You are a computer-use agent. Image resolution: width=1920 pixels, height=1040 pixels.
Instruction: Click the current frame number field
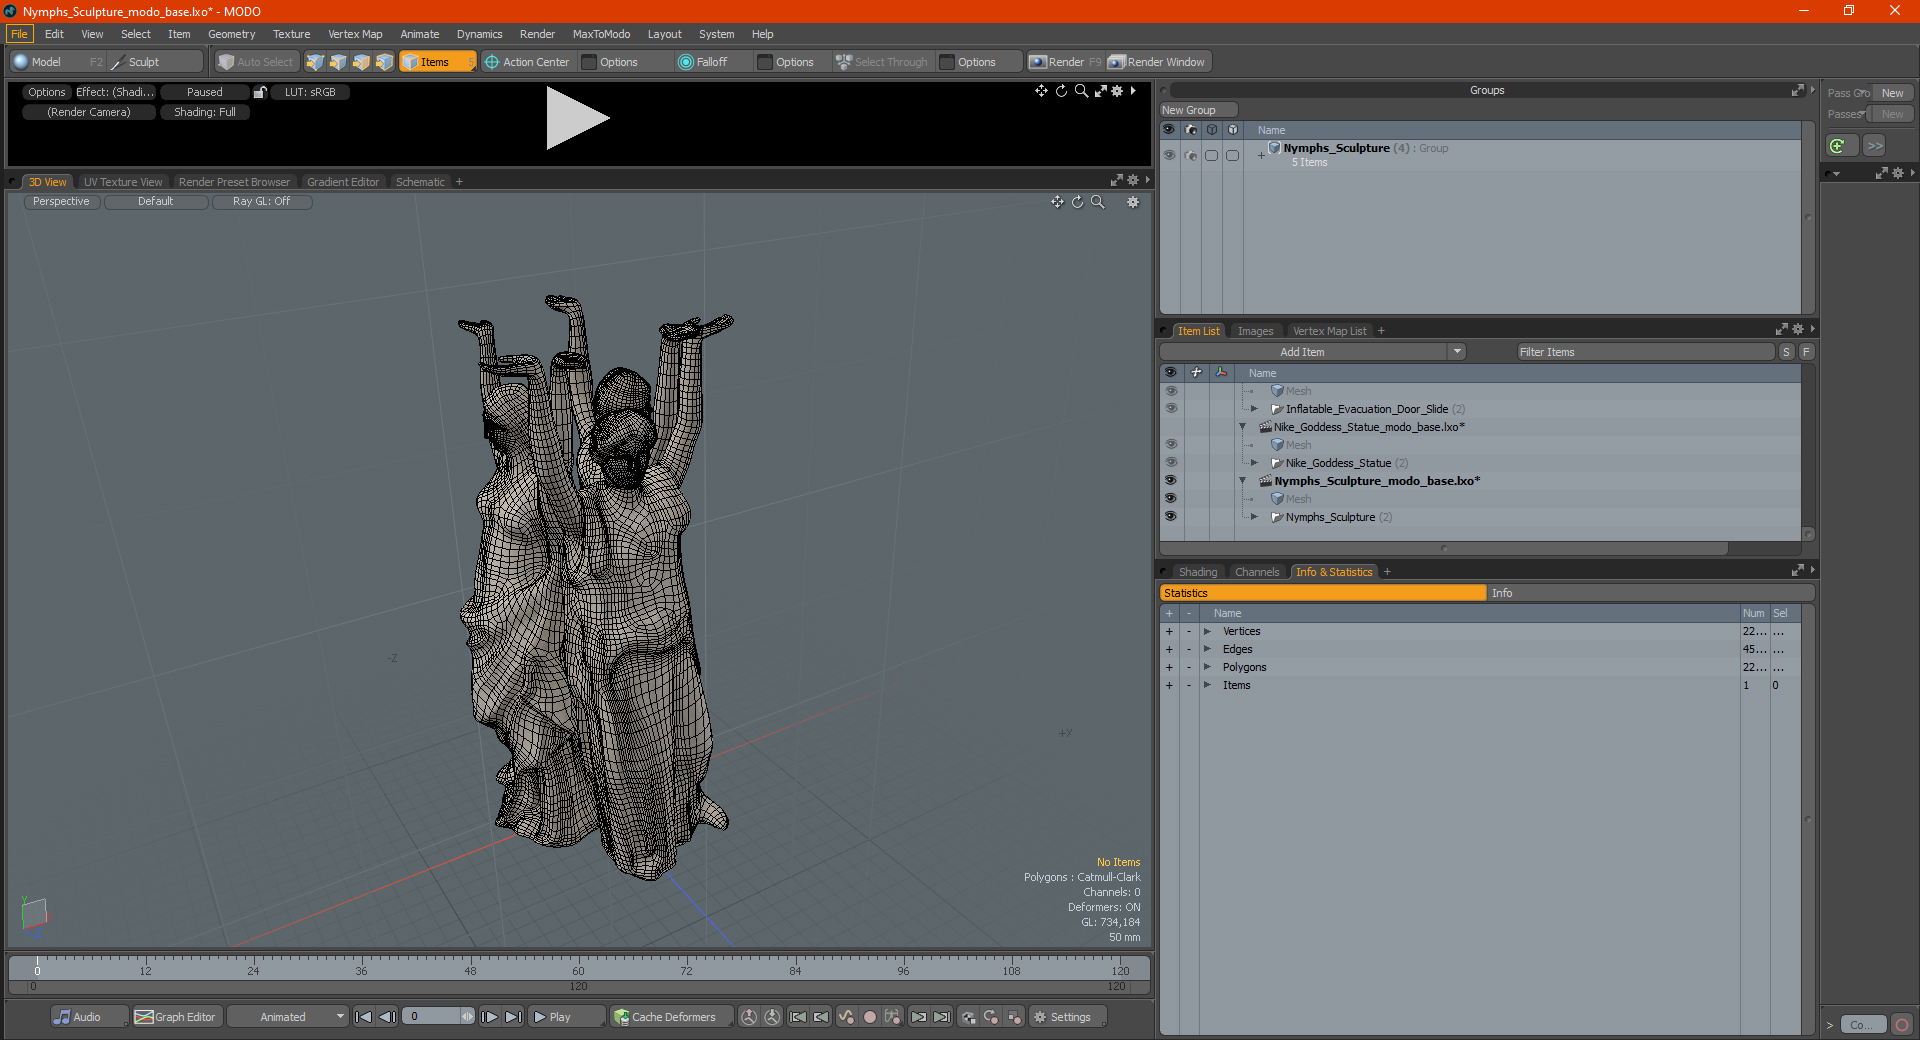click(431, 1017)
